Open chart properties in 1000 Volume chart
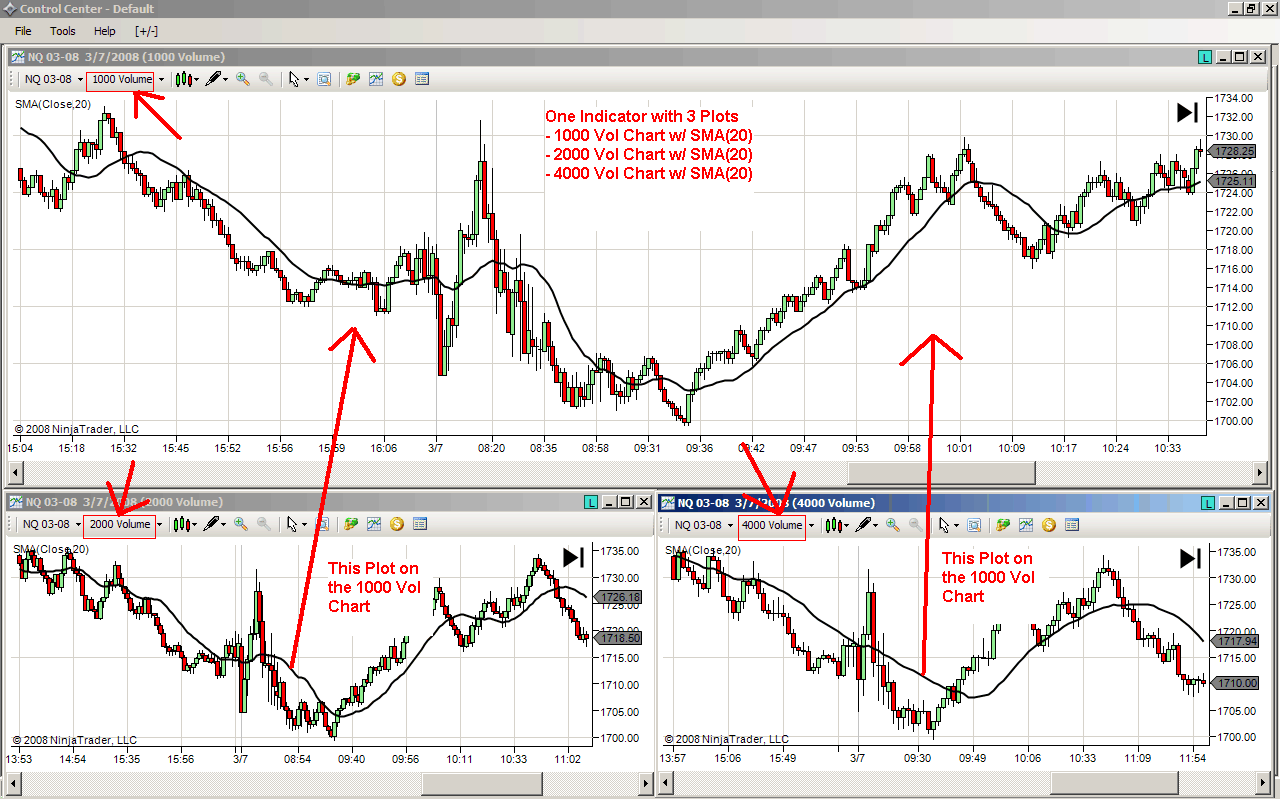The width and height of the screenshot is (1280, 800). coord(422,79)
